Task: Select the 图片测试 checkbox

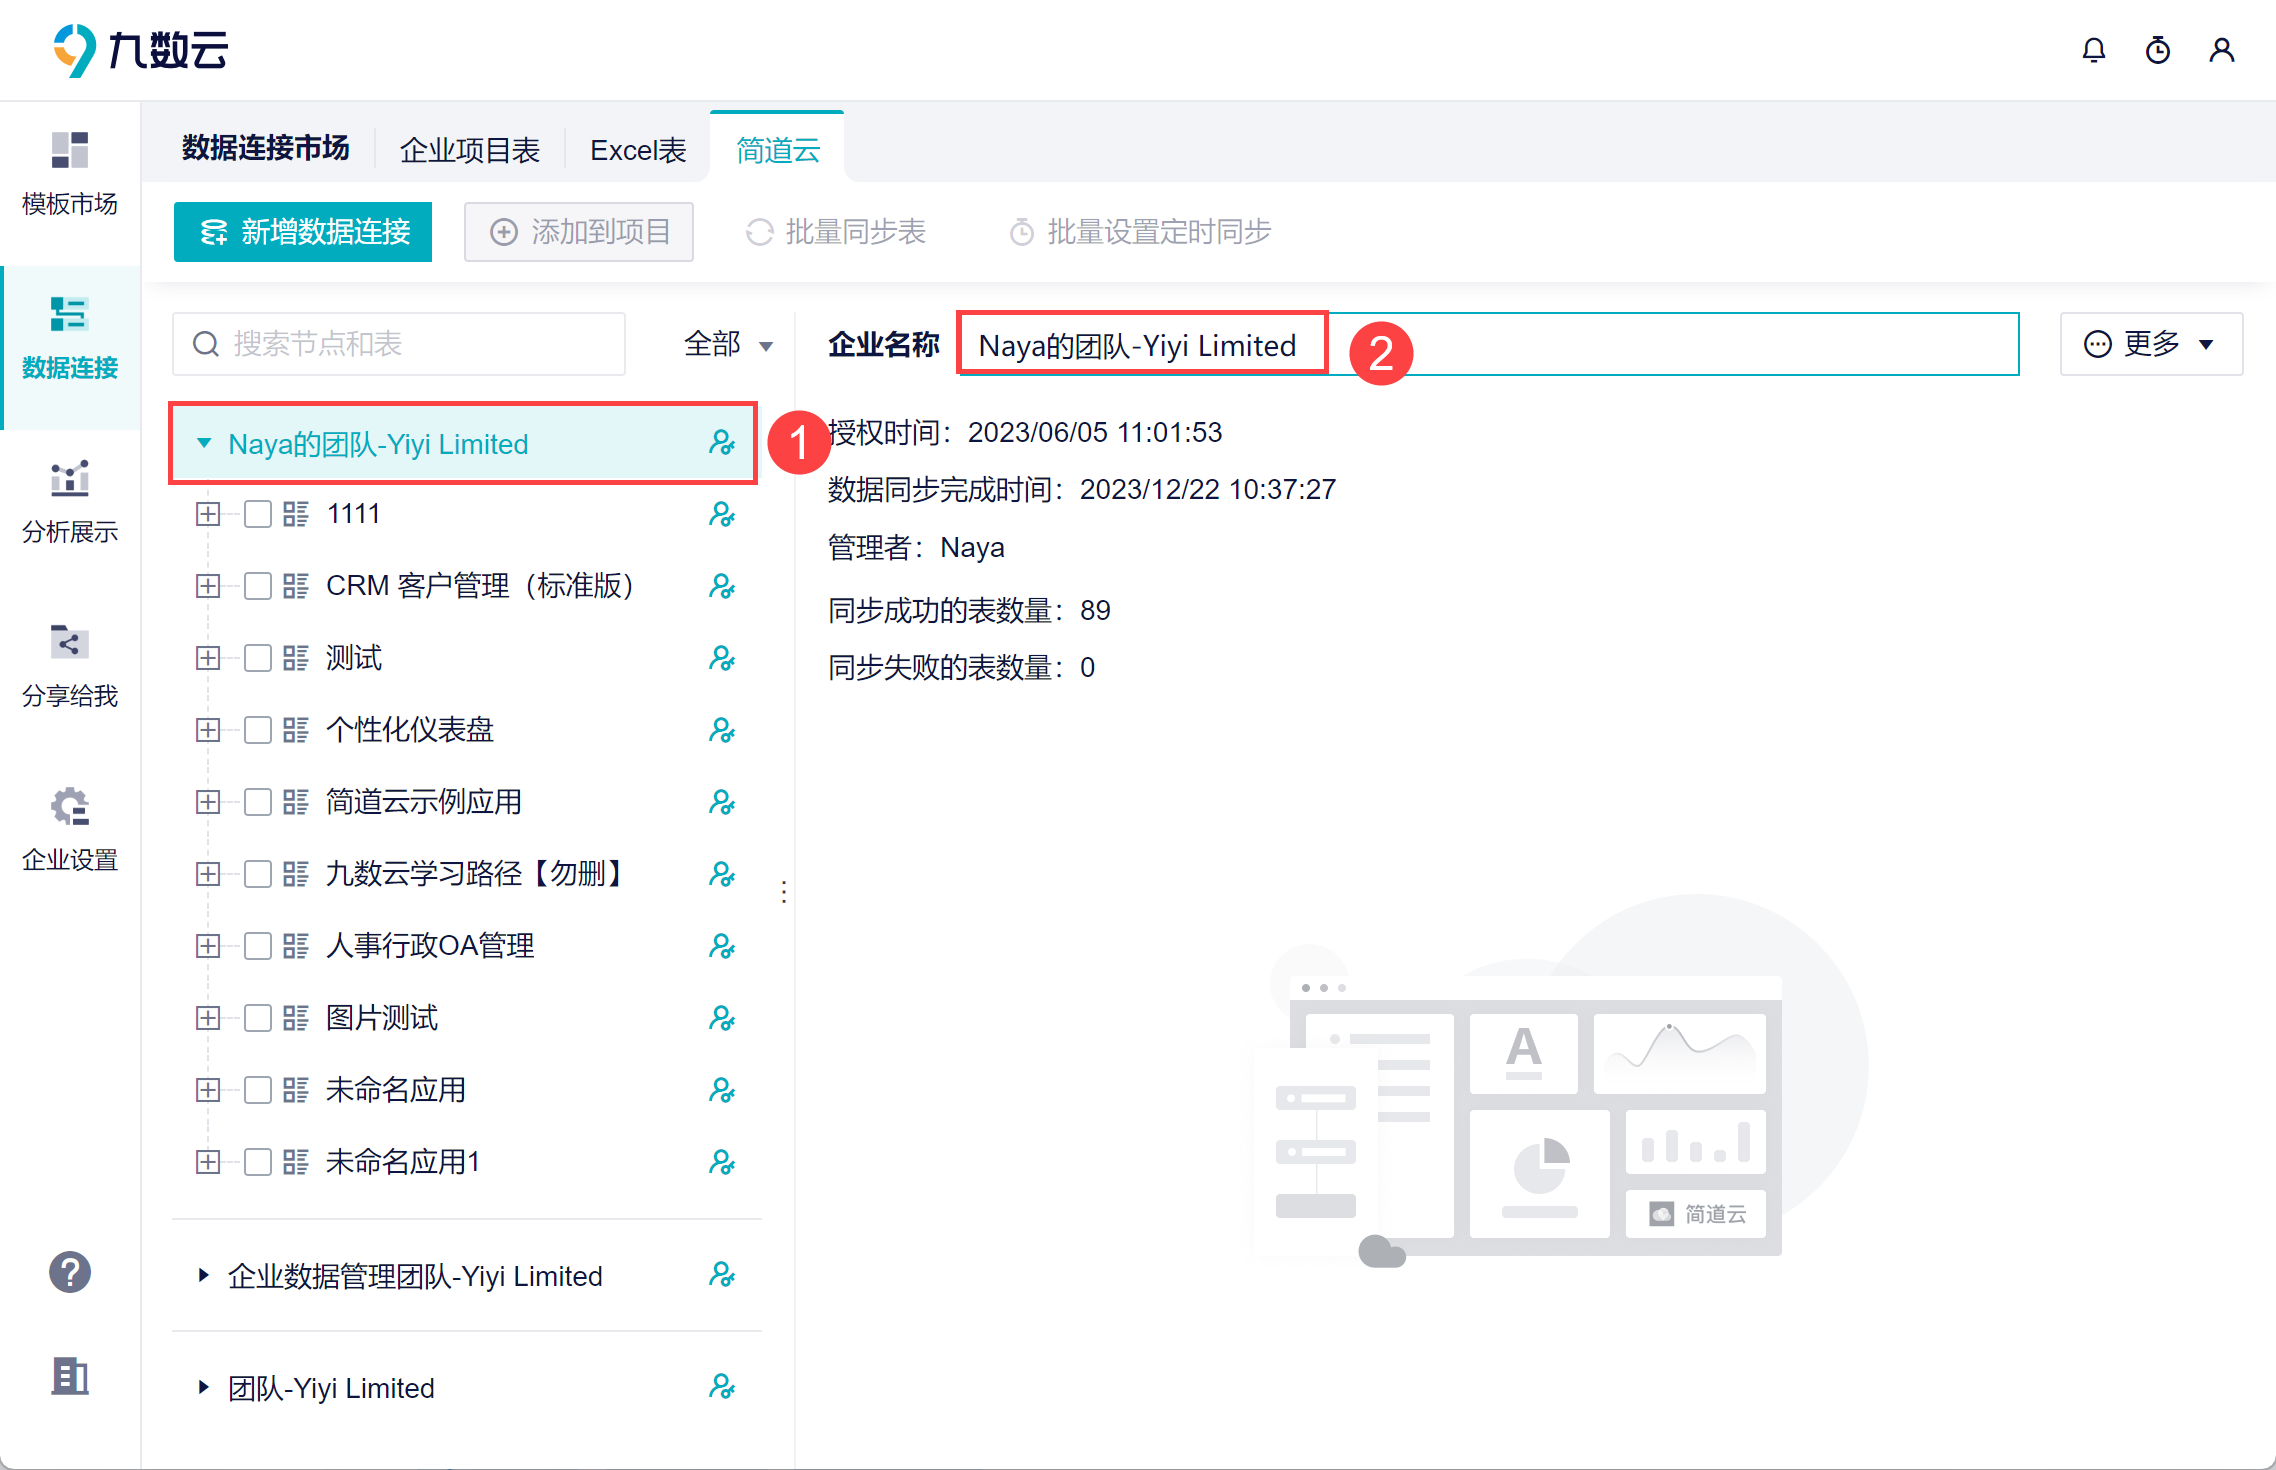Action: coord(258,1018)
